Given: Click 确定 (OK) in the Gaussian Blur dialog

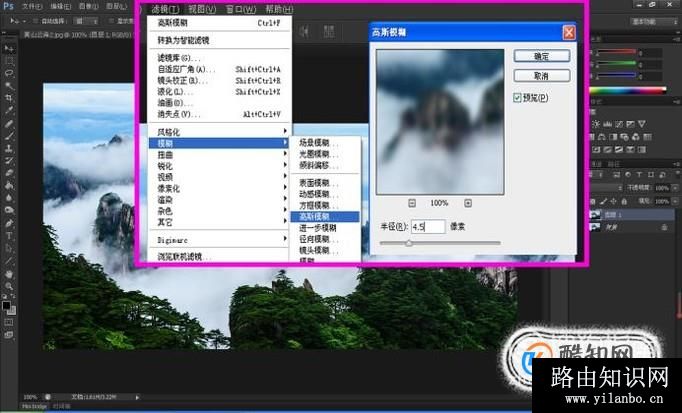Looking at the screenshot, I should 542,56.
